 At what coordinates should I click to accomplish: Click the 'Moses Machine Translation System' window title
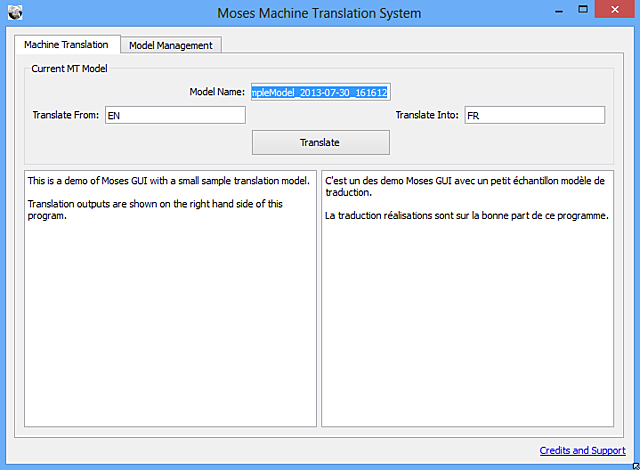pos(319,13)
